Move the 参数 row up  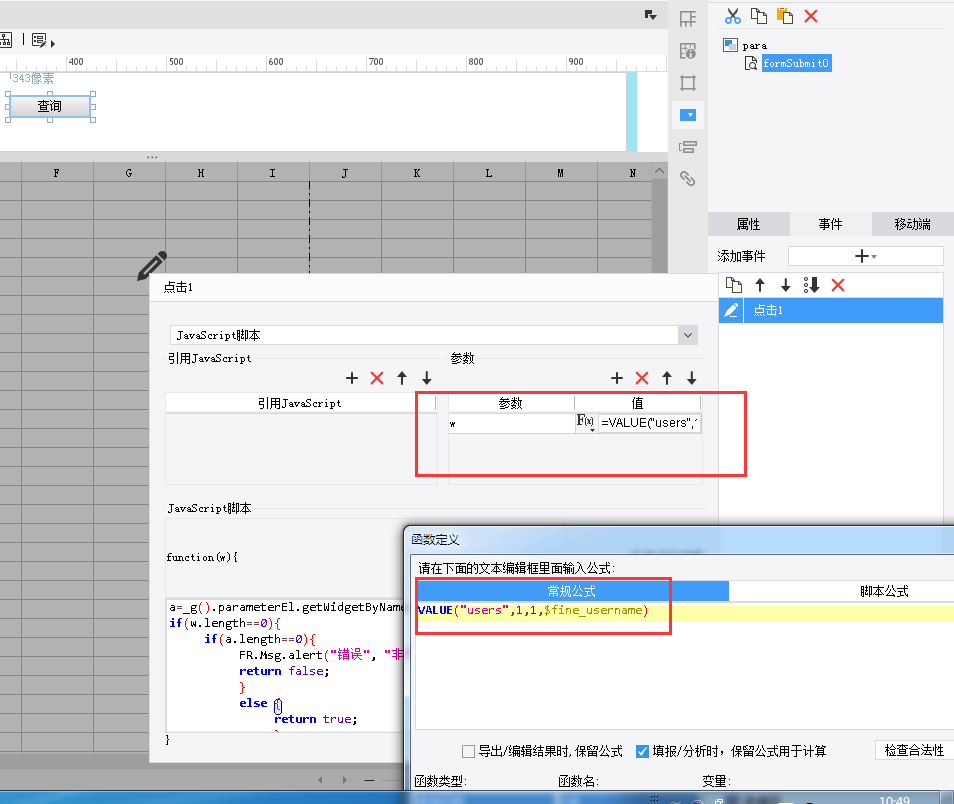click(667, 378)
